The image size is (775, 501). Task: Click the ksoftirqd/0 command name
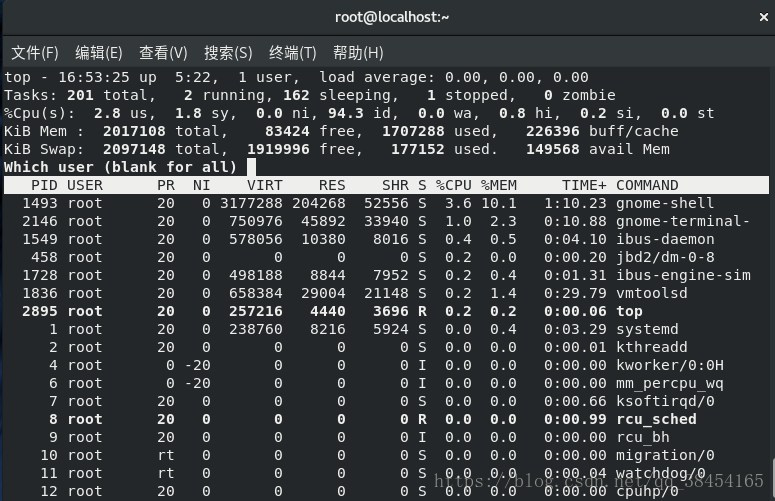[665, 401]
